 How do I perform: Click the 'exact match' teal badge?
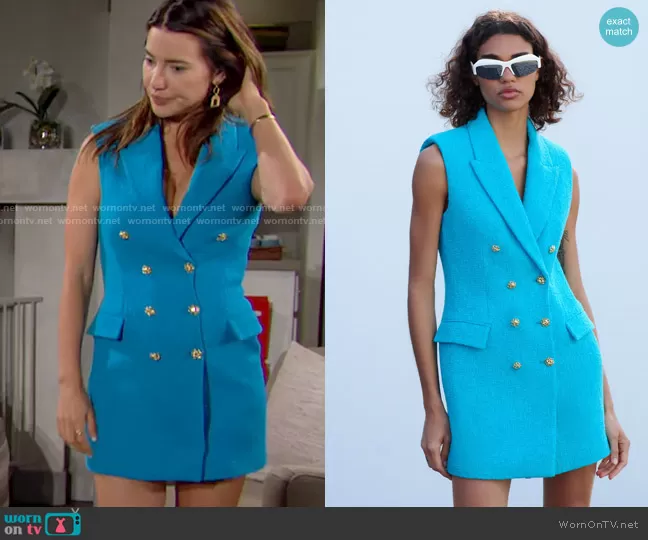pos(619,26)
